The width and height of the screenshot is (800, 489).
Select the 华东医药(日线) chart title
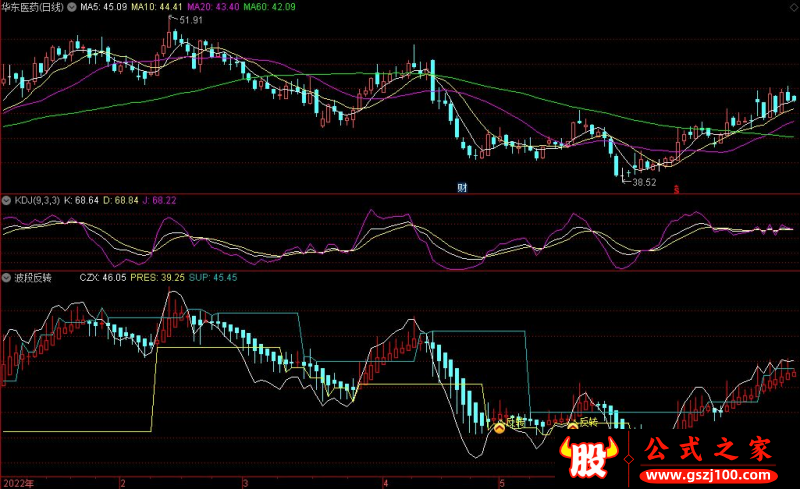pyautogui.click(x=33, y=7)
